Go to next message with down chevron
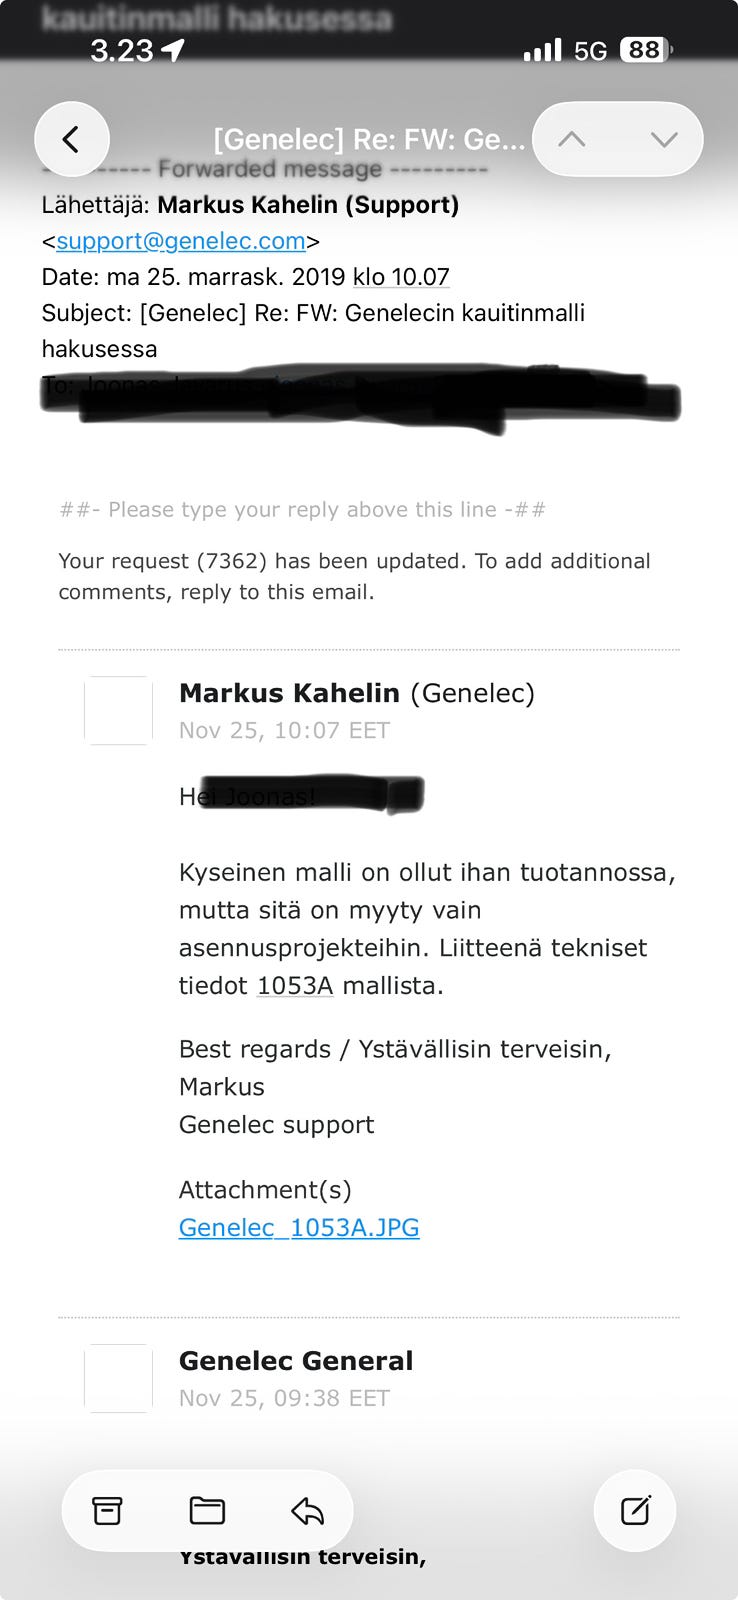738x1600 pixels. (664, 139)
